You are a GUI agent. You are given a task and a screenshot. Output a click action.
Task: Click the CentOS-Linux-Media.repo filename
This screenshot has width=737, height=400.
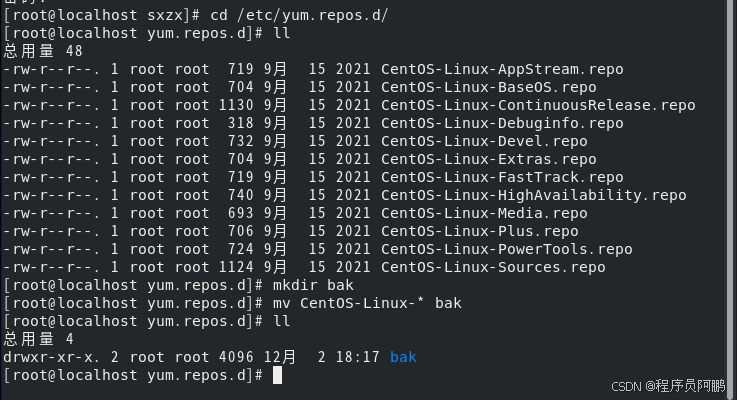(484, 213)
